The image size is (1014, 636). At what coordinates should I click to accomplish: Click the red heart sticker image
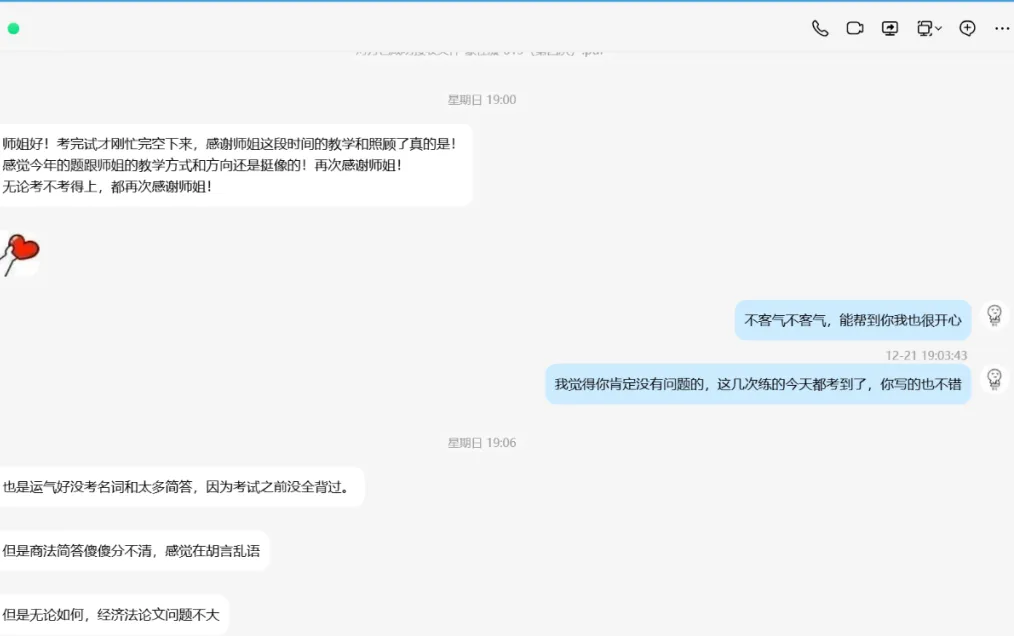(20, 255)
